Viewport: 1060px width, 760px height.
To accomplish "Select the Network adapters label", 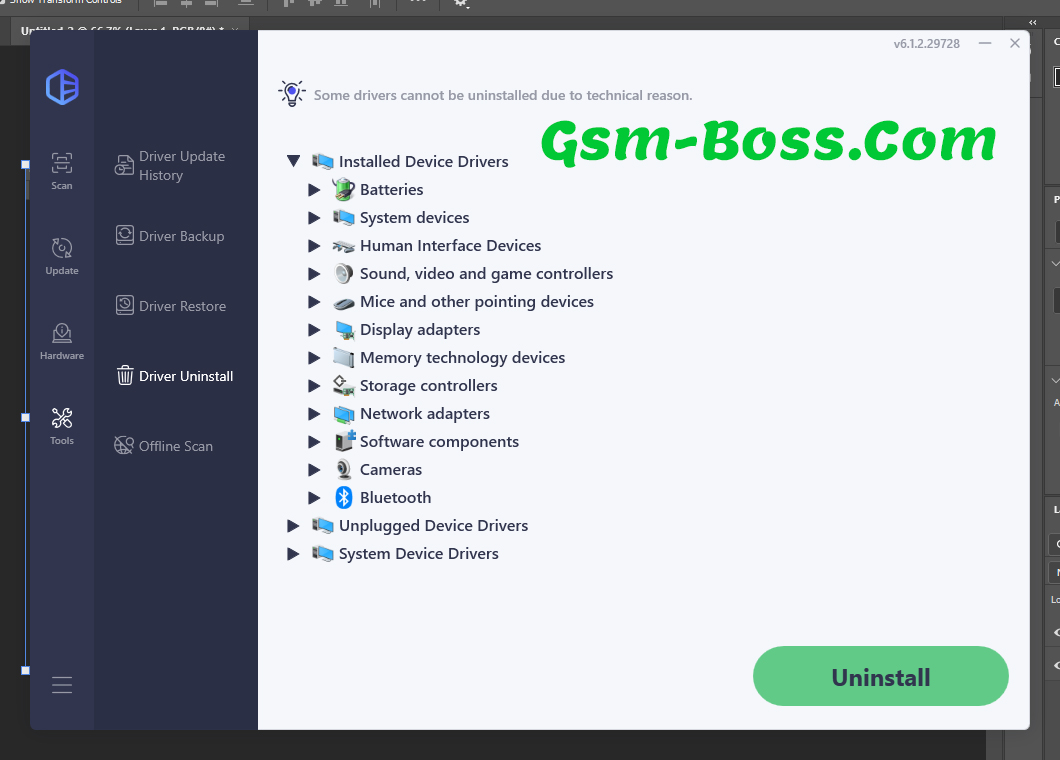I will tap(425, 414).
